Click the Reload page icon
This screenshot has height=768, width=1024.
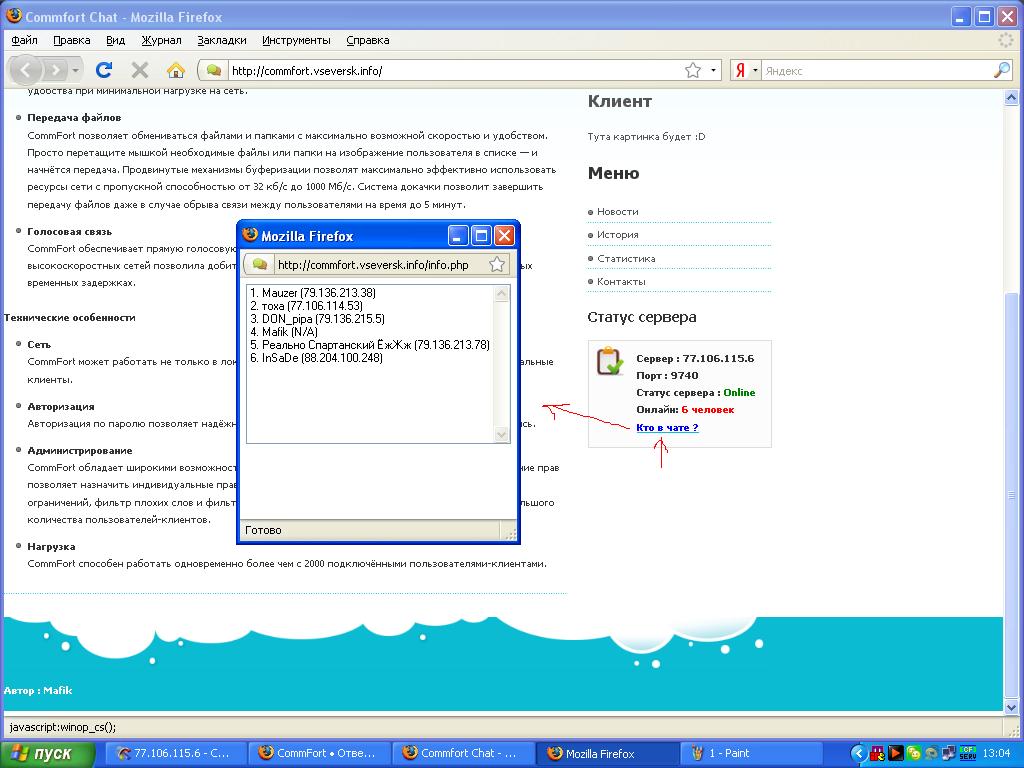[x=103, y=70]
